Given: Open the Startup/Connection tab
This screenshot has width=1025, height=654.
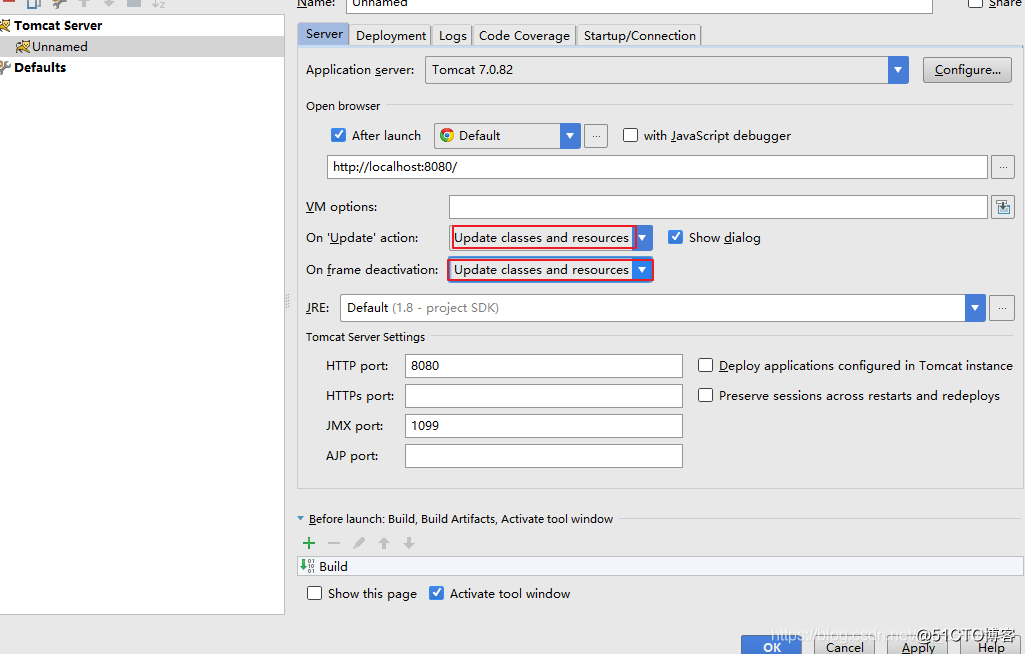Looking at the screenshot, I should pos(639,35).
